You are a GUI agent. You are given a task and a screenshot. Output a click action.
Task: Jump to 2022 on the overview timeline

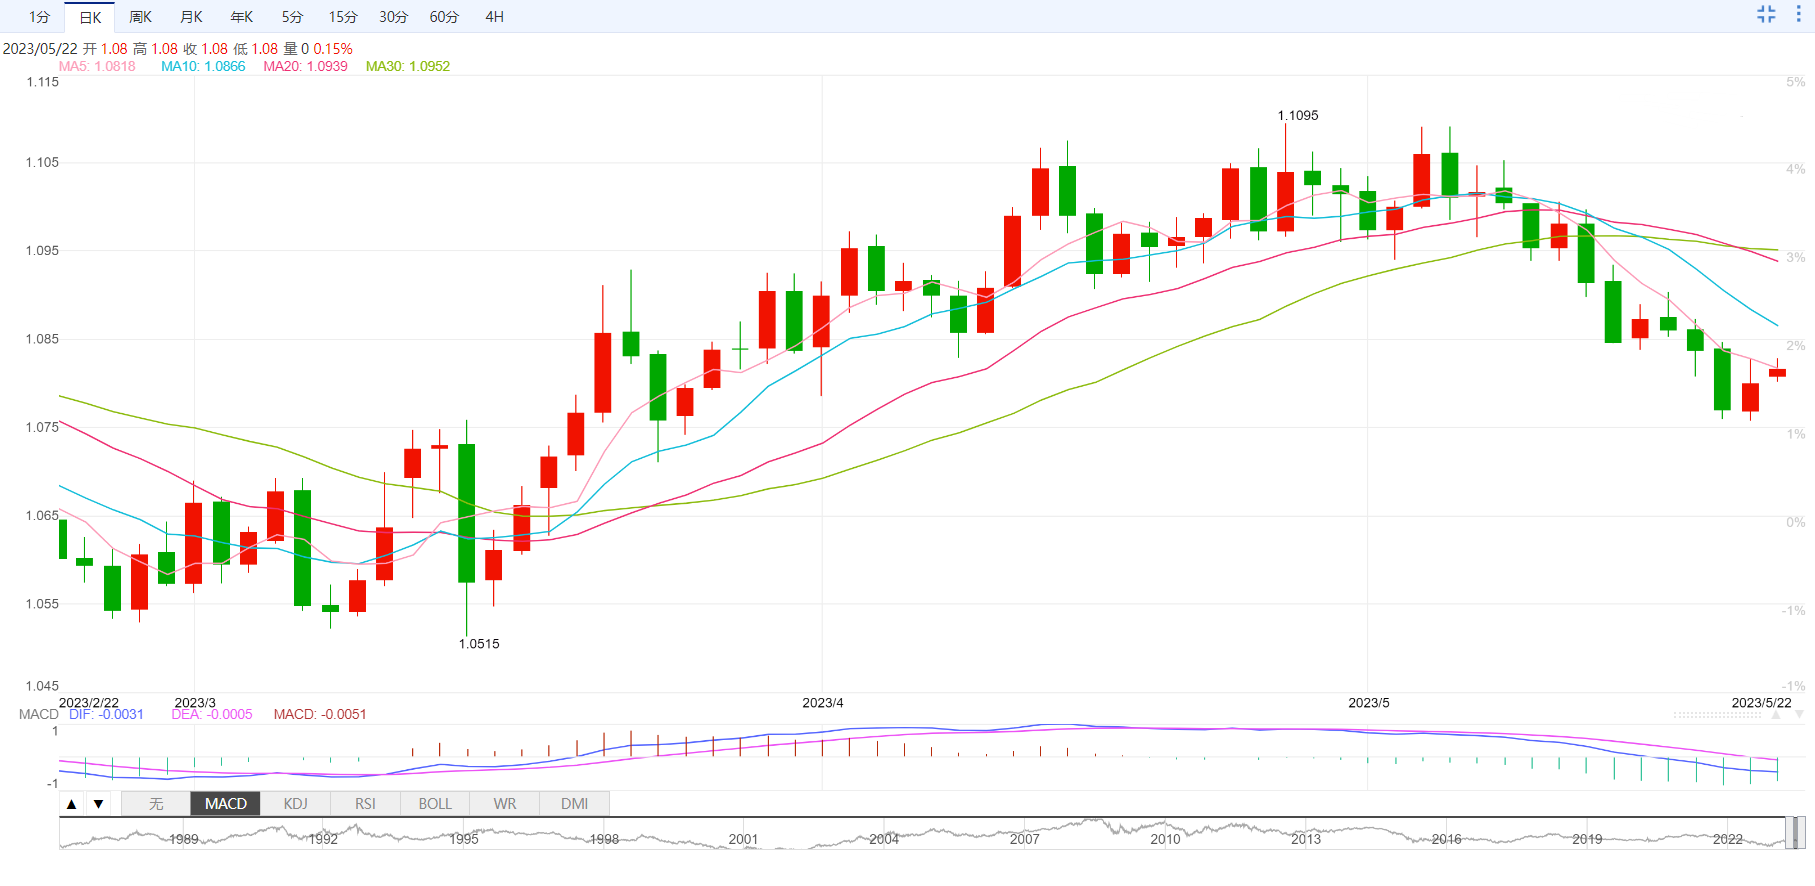(1727, 839)
